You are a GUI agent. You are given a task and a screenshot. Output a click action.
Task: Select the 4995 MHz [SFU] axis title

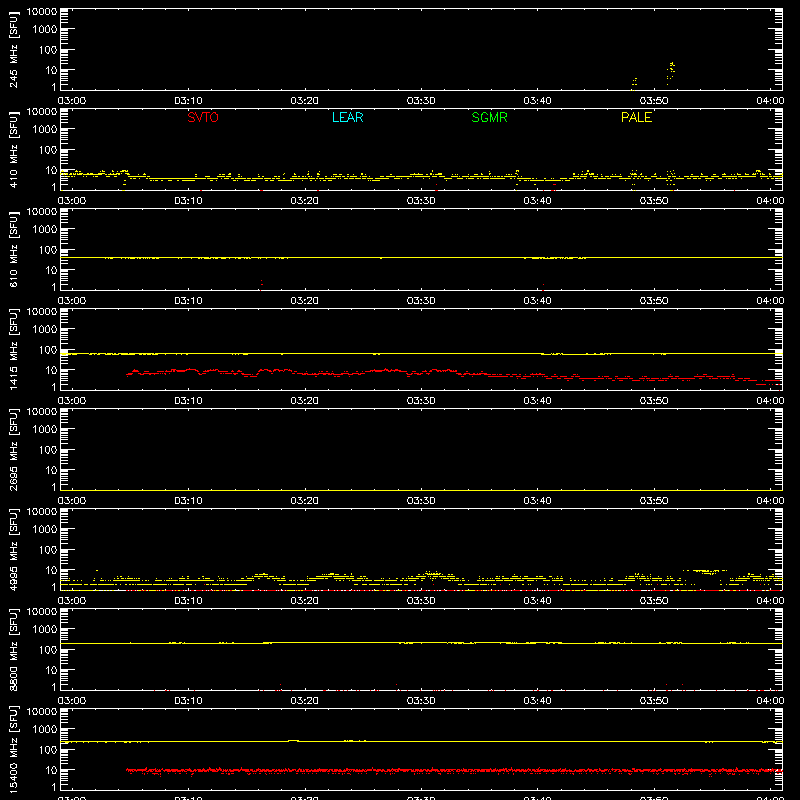tap(14, 549)
